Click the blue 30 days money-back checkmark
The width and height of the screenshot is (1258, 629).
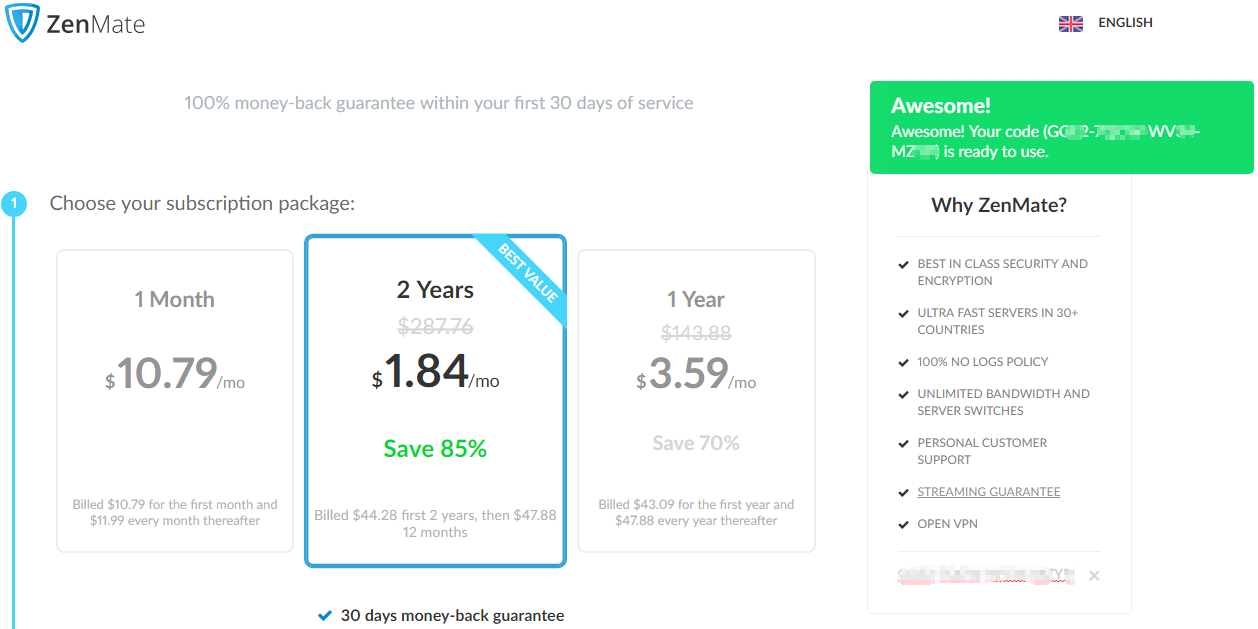pos(324,616)
